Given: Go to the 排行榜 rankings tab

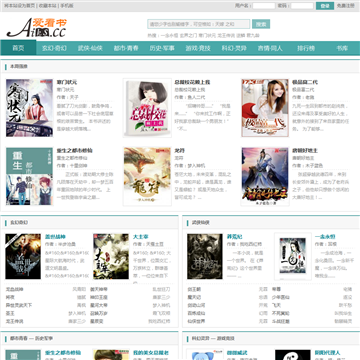Looking at the screenshot, I should [306, 48].
